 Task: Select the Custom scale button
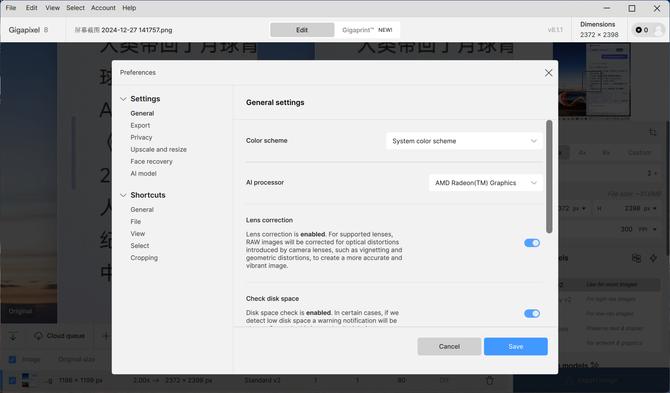click(x=640, y=153)
